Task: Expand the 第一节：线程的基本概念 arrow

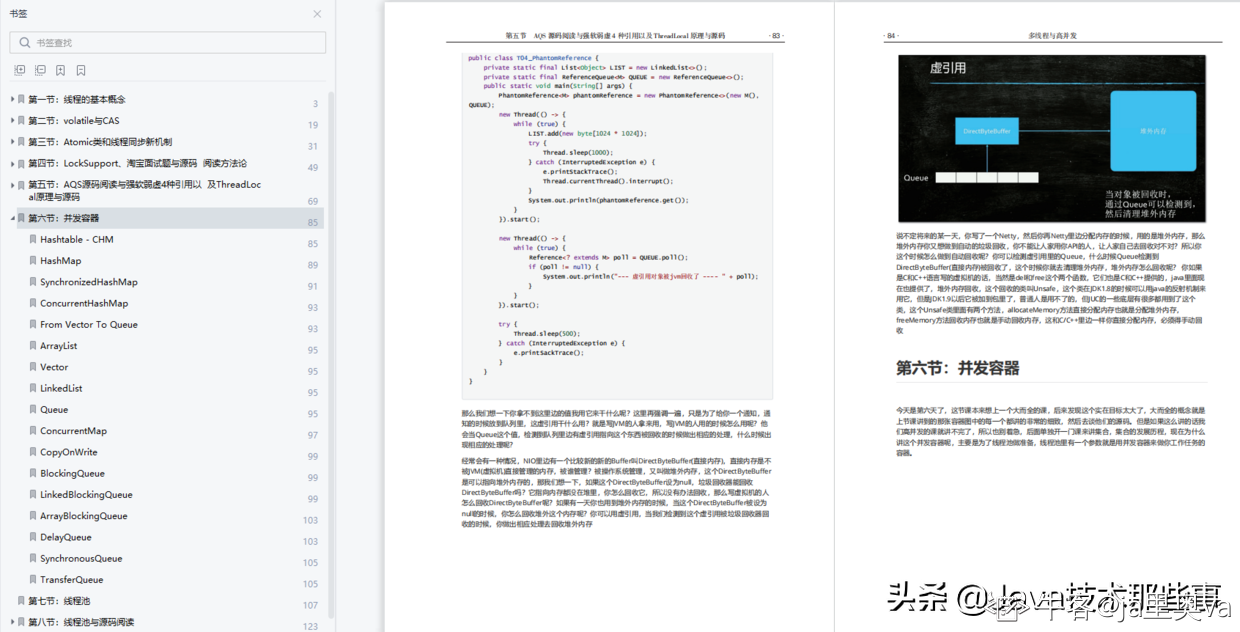Action: click(x=13, y=99)
